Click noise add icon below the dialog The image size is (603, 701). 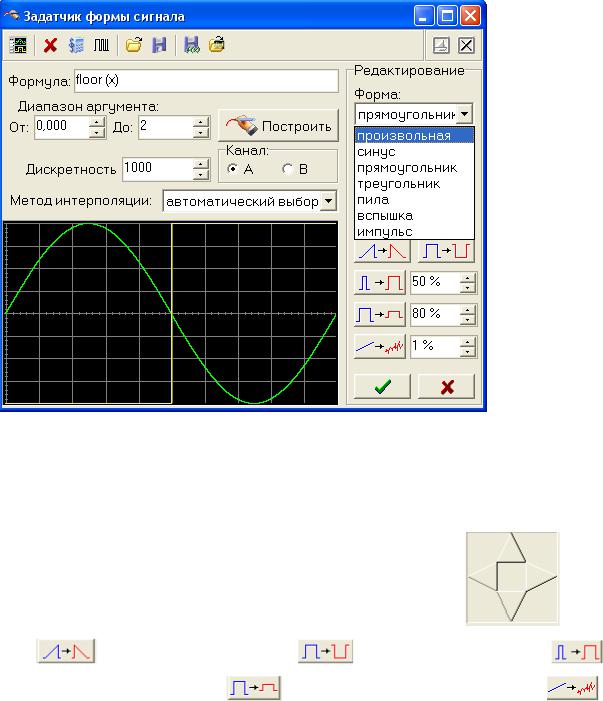pos(573,688)
